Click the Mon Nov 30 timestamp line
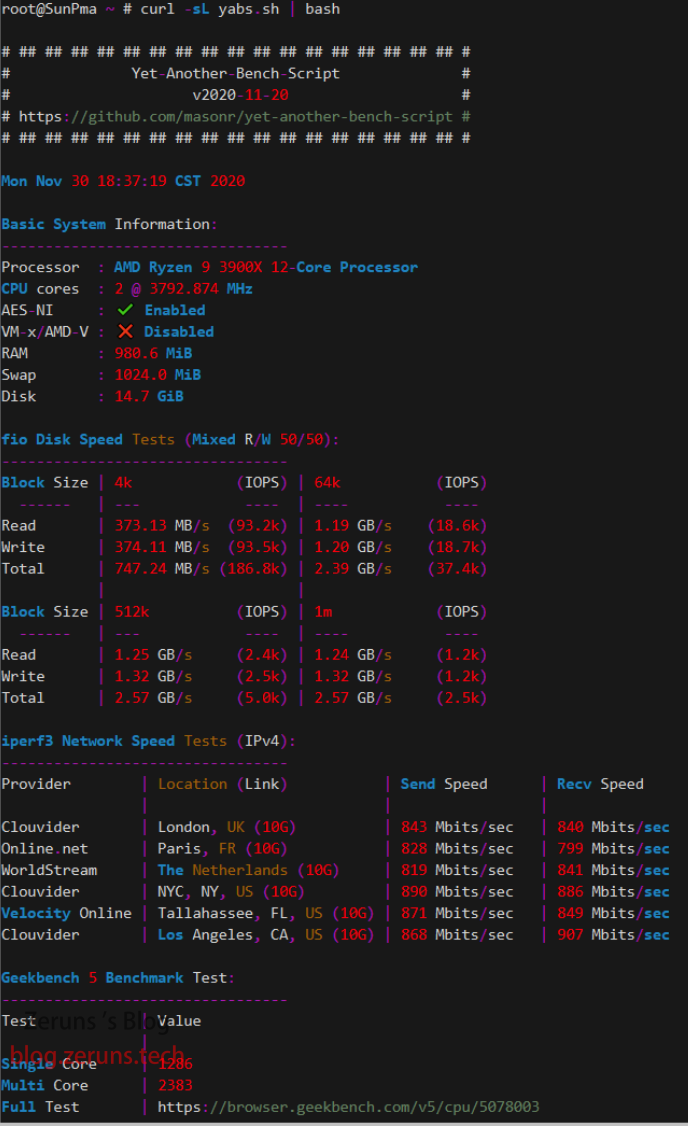 (x=123, y=181)
